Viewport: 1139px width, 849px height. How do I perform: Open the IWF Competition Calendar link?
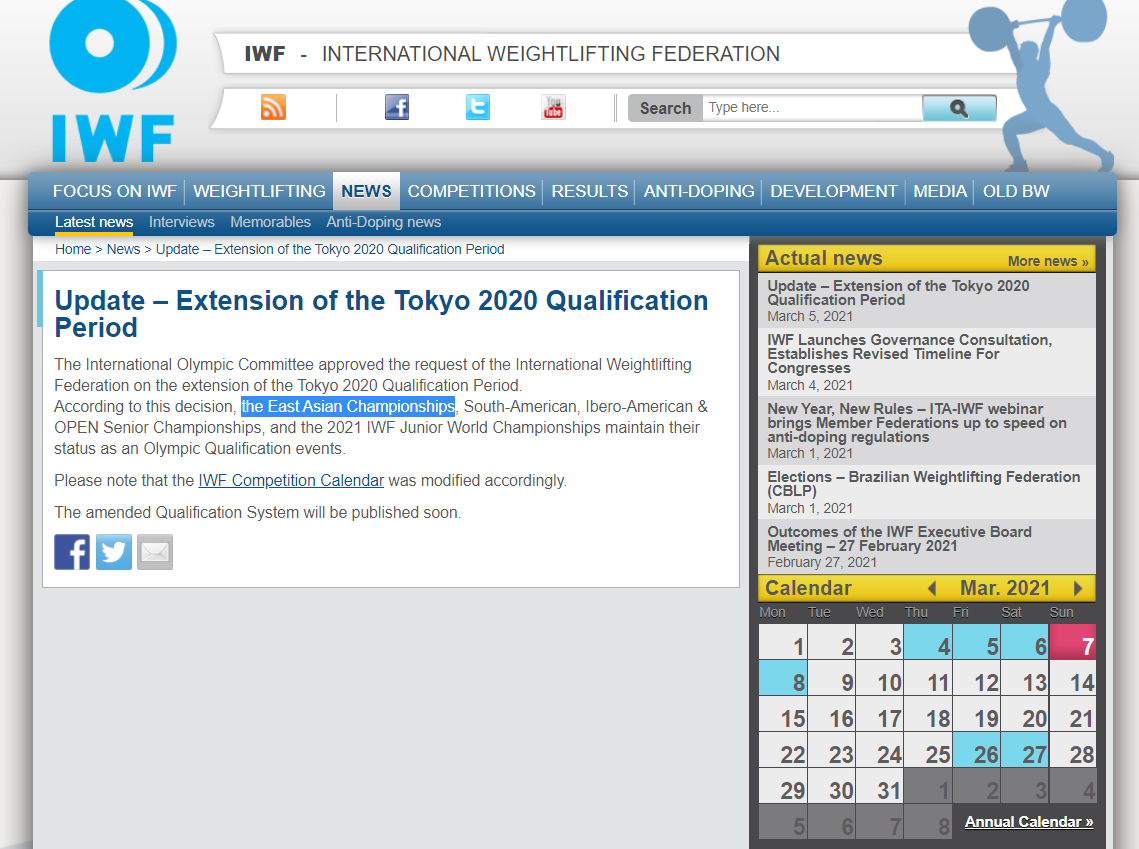click(x=291, y=480)
